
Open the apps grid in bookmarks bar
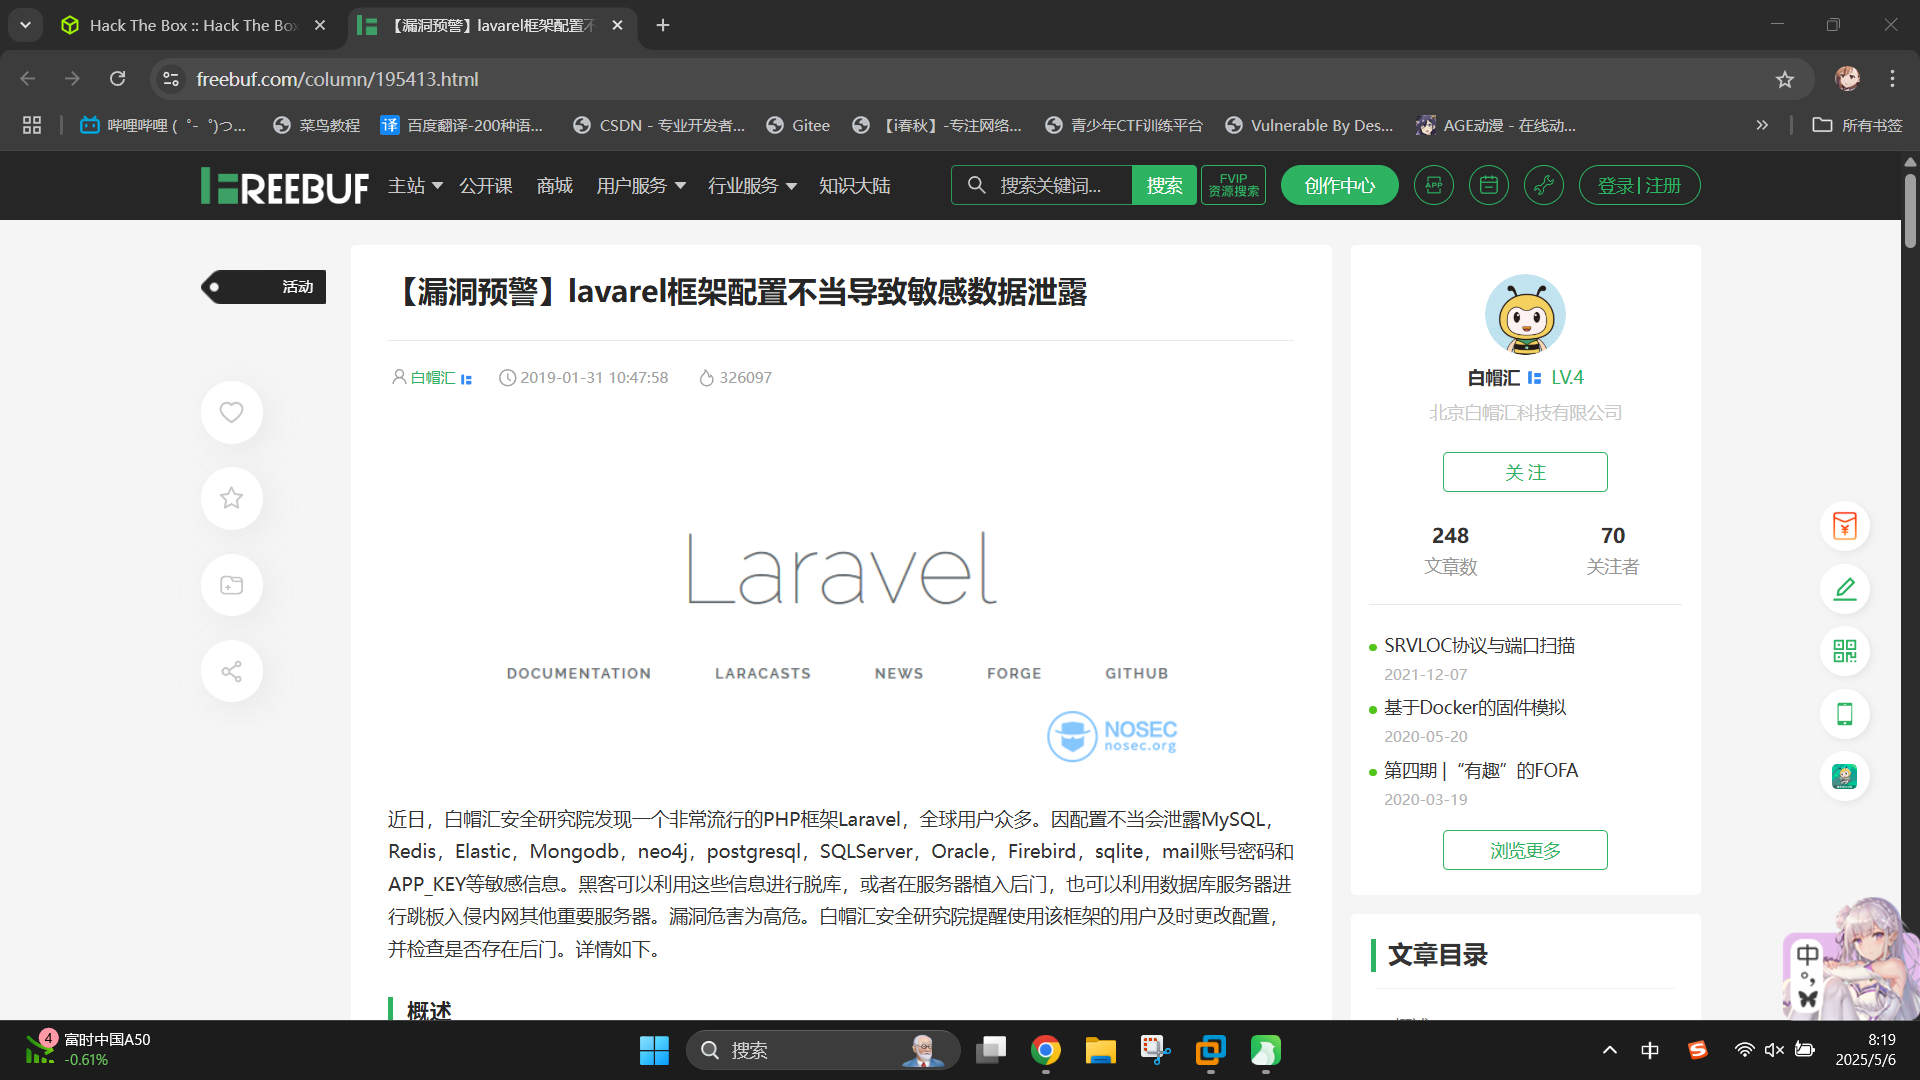32,125
